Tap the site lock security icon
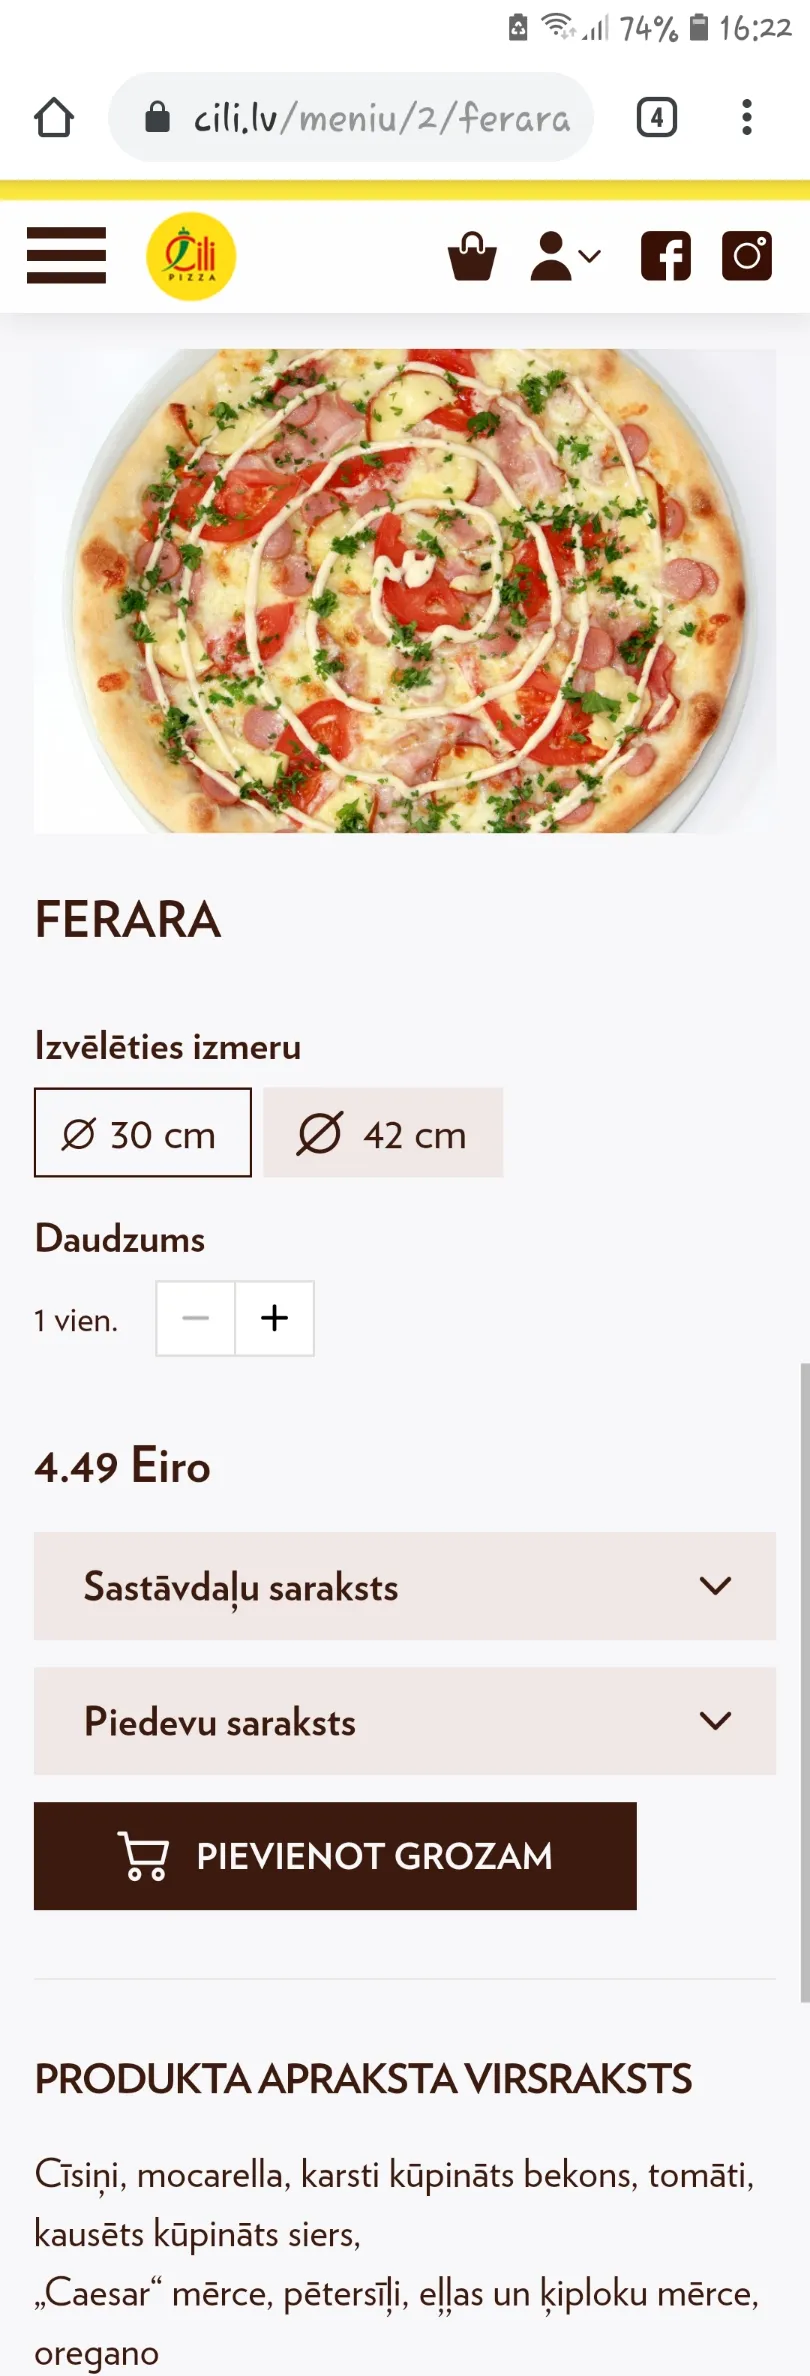810x2376 pixels. [157, 117]
